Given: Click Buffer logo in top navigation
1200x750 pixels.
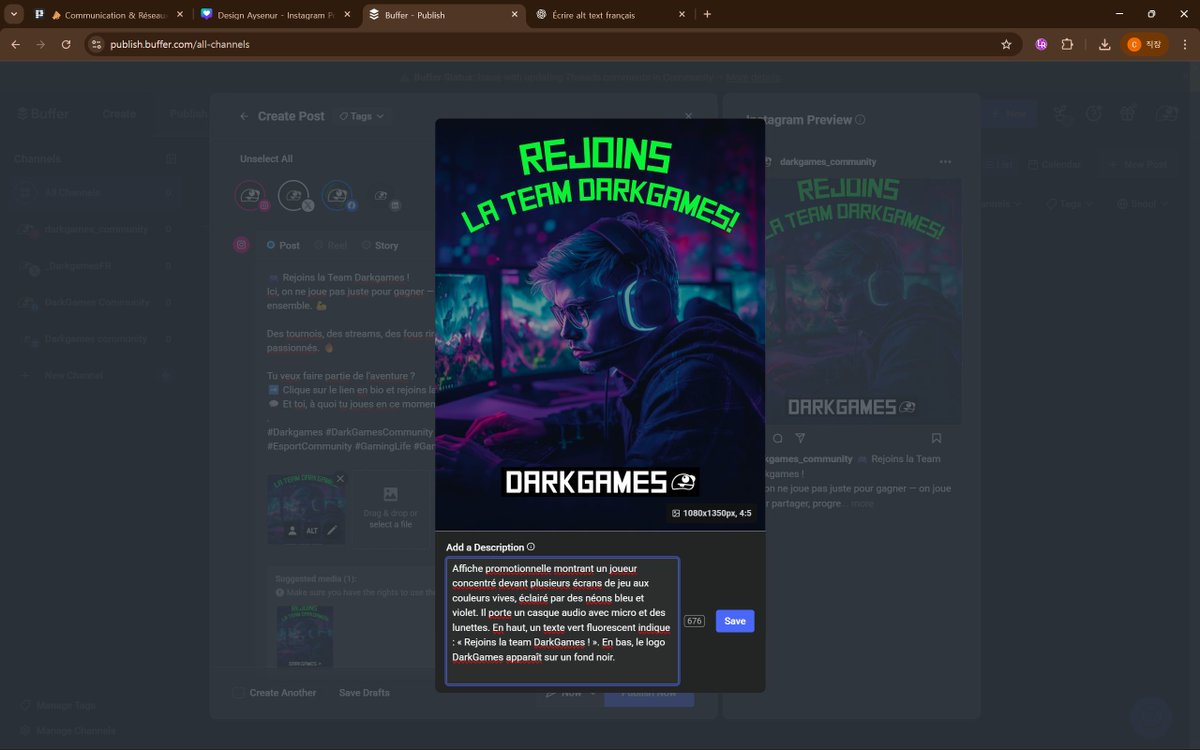Looking at the screenshot, I should pyautogui.click(x=43, y=114).
